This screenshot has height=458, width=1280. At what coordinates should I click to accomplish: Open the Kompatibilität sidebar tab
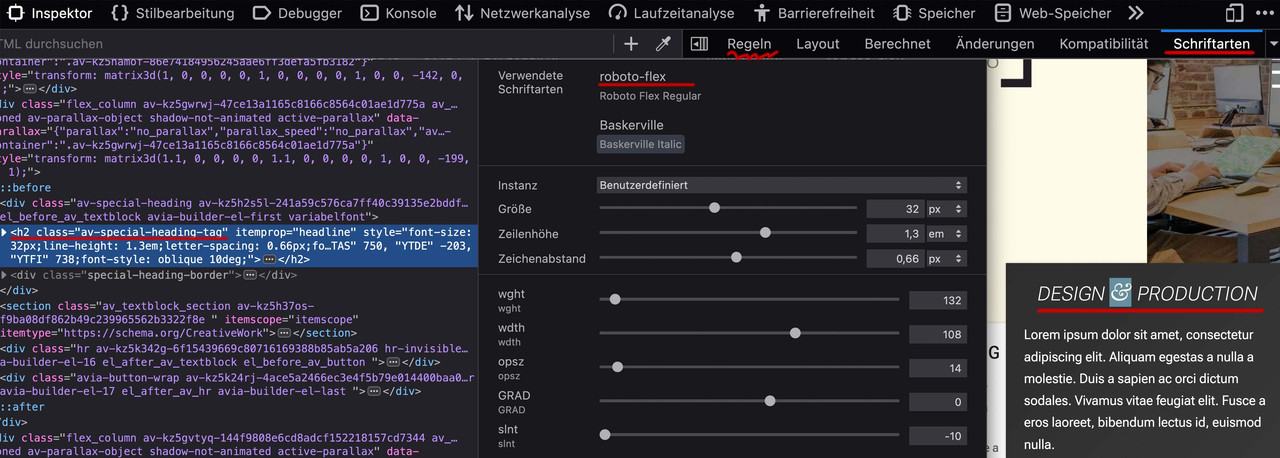coord(1104,44)
